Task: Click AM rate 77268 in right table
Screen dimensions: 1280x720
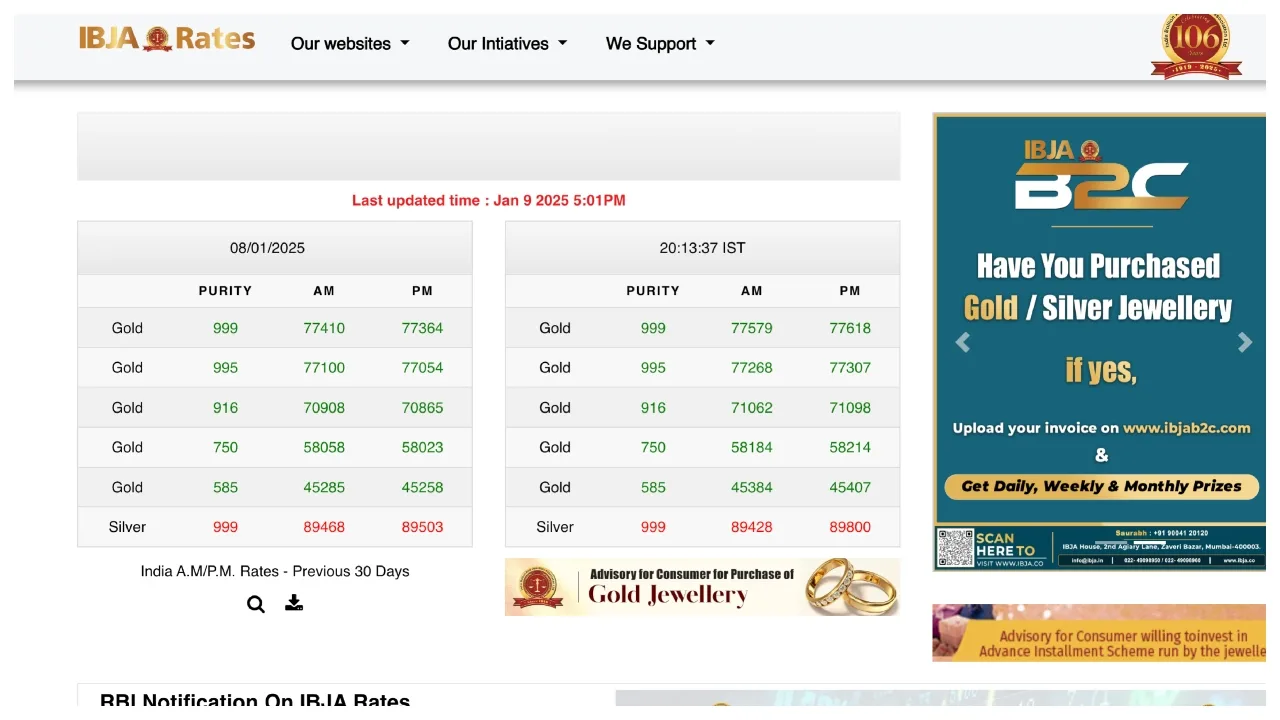Action: click(752, 368)
